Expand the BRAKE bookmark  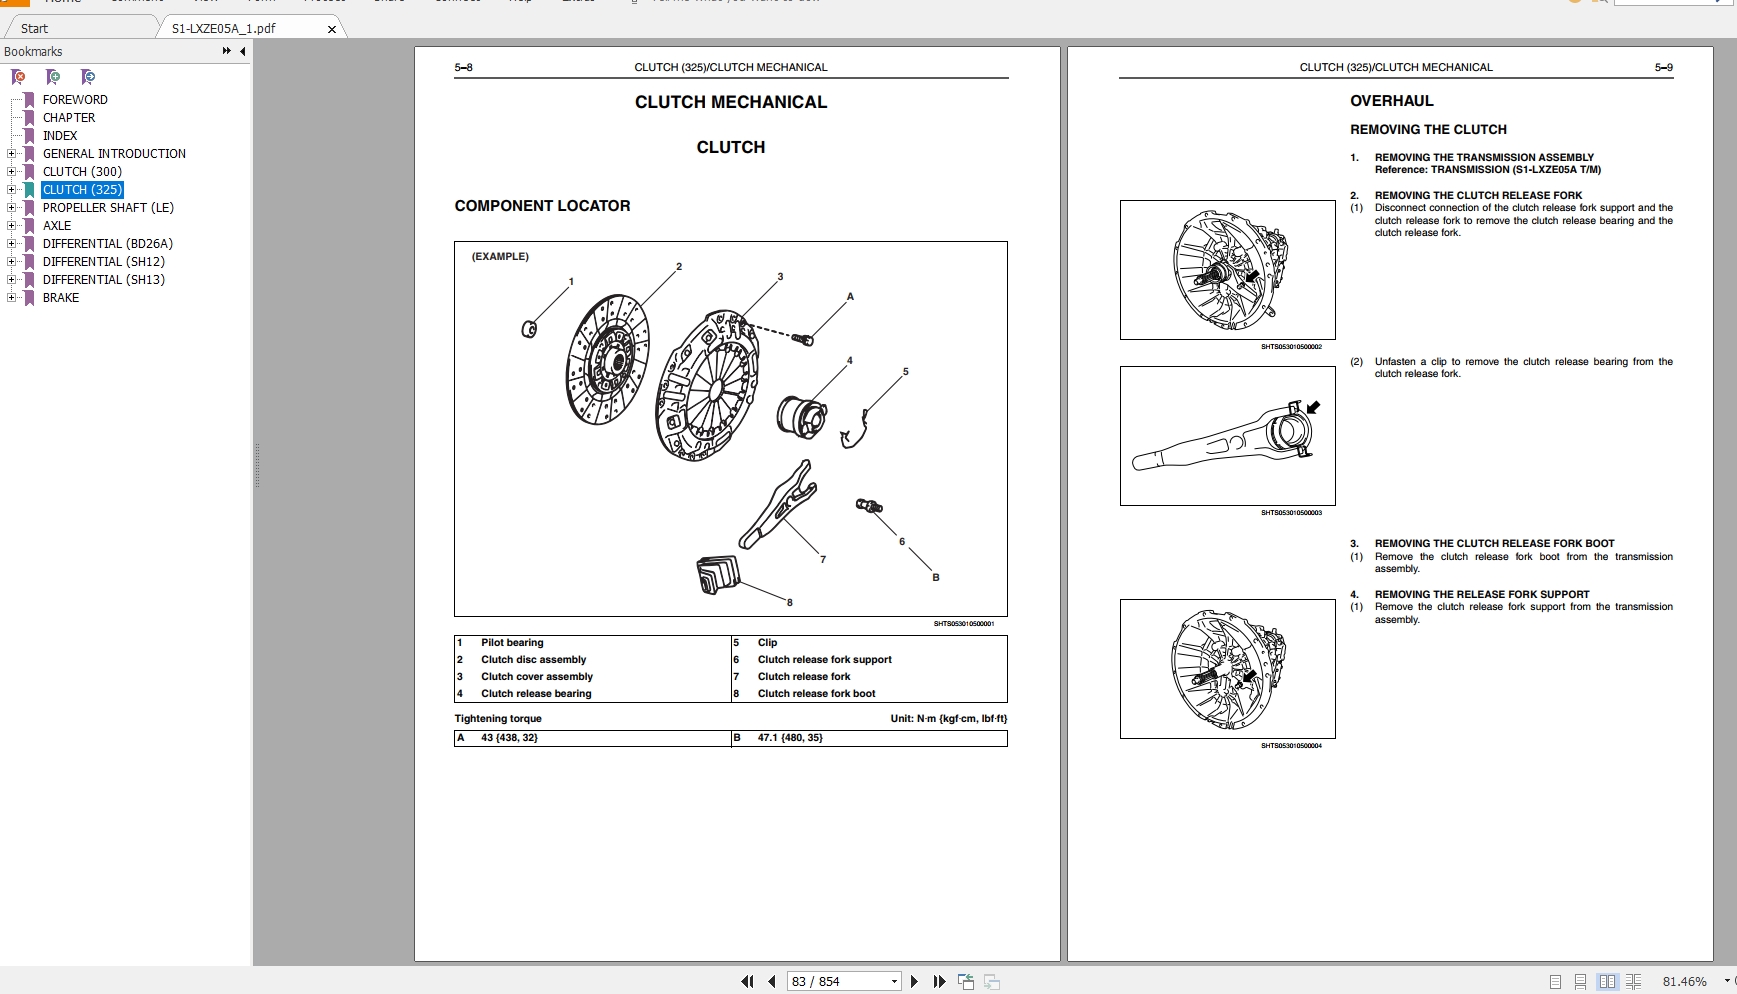click(x=11, y=298)
